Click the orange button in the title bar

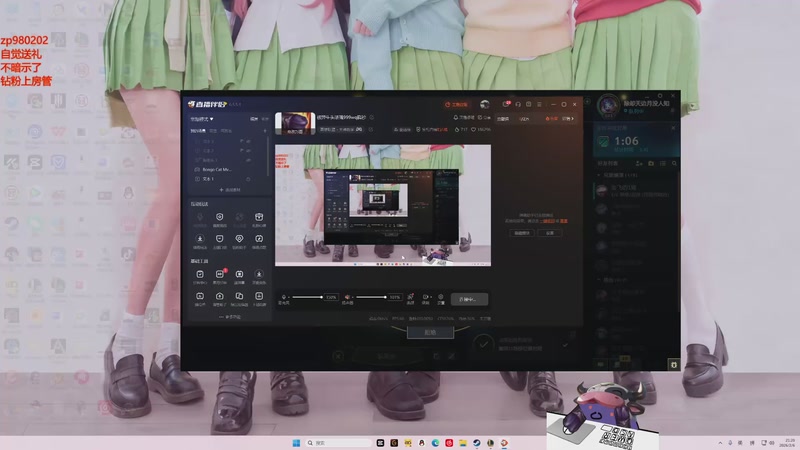point(456,105)
